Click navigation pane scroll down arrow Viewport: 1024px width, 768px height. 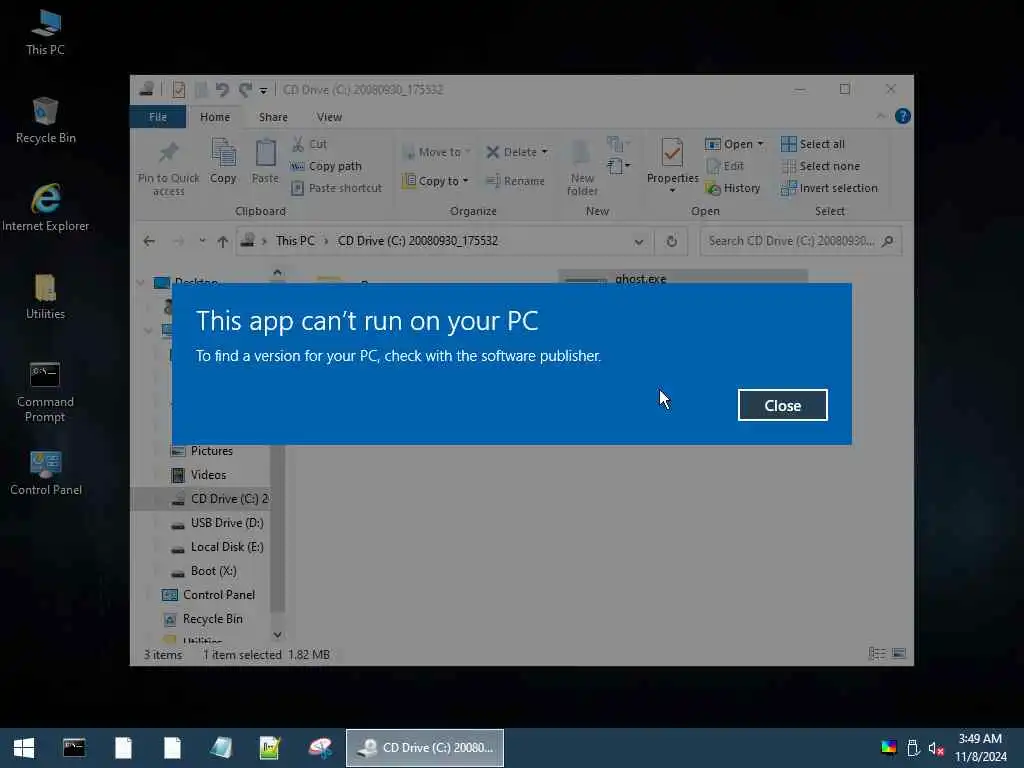[278, 635]
